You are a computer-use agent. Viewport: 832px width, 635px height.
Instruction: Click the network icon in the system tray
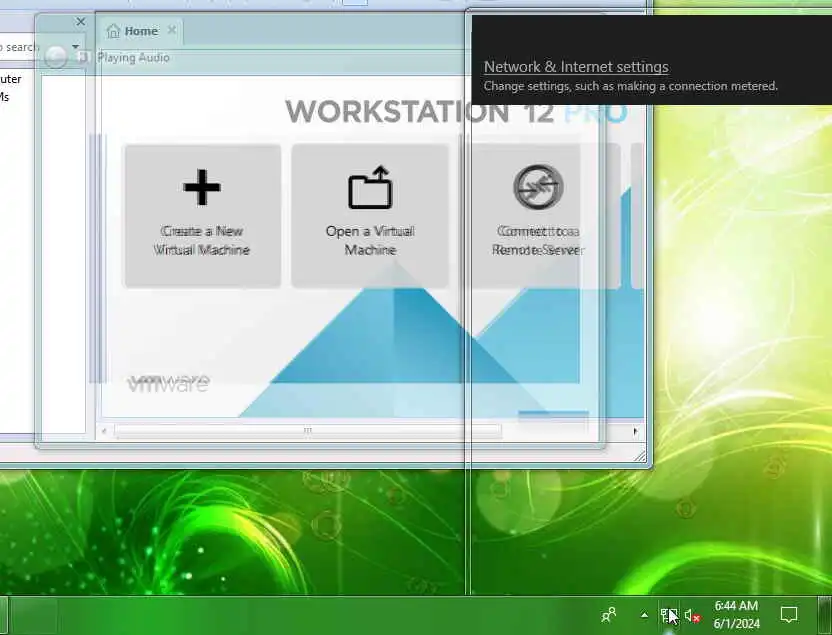pos(668,615)
